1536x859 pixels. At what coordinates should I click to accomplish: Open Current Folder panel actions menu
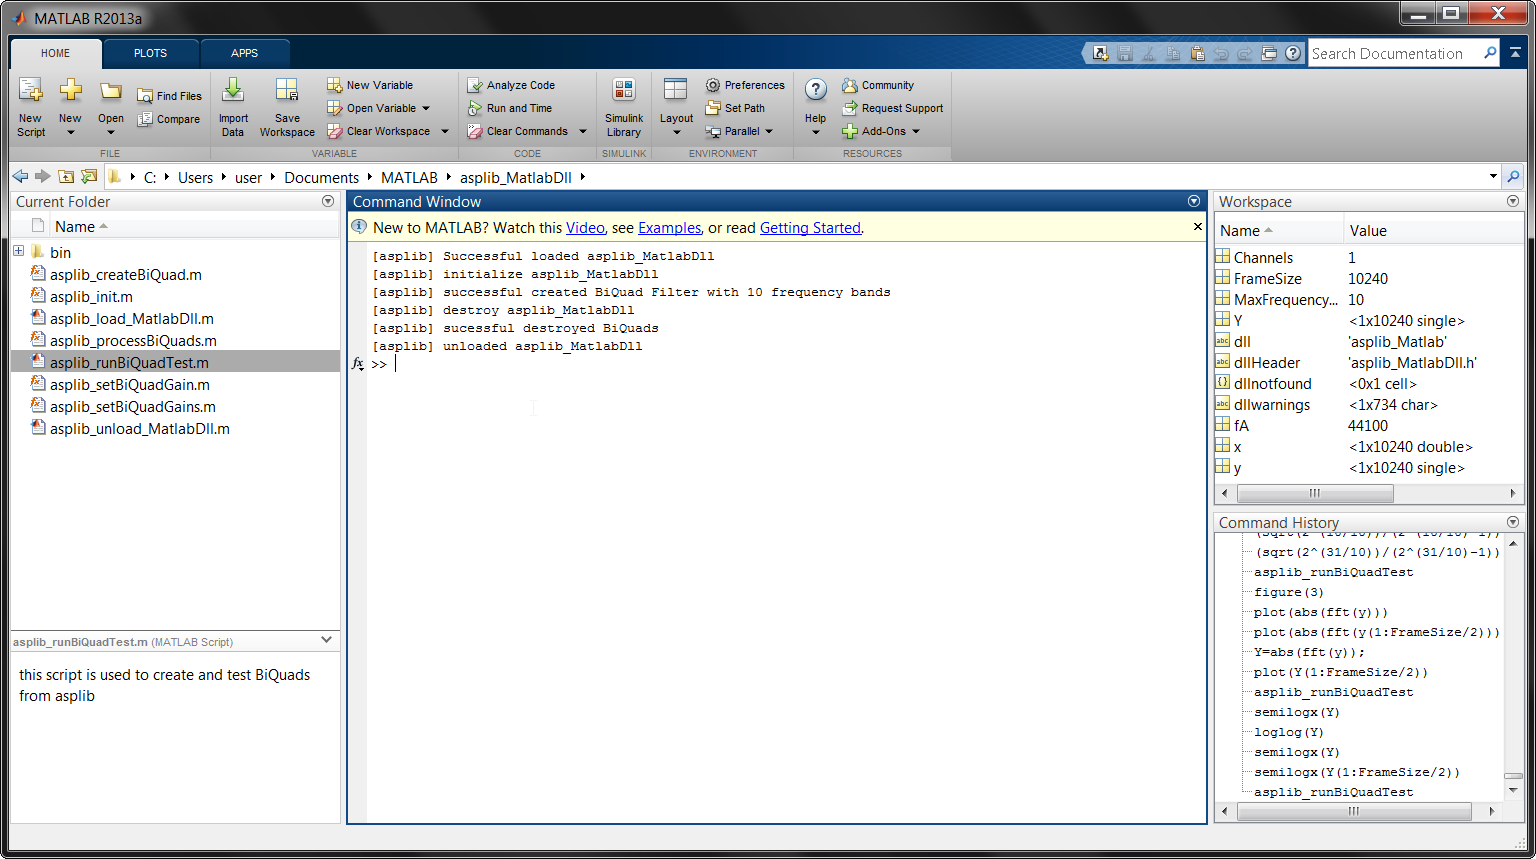[x=328, y=201]
